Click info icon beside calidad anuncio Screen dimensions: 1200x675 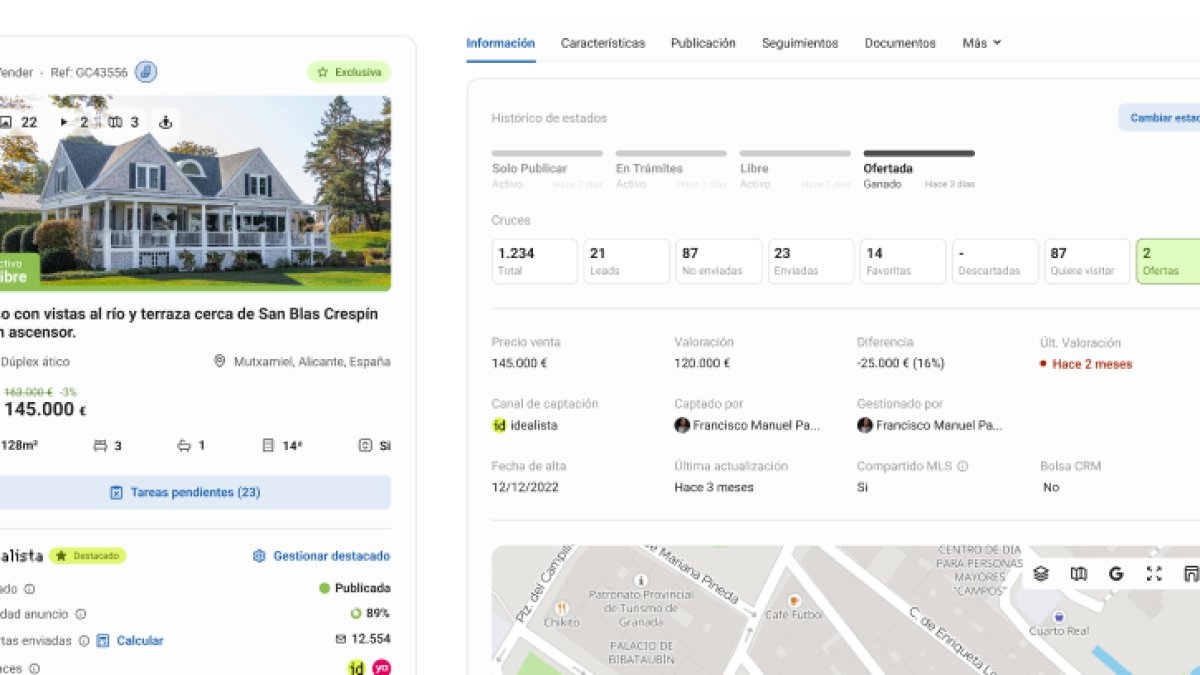click(81, 614)
